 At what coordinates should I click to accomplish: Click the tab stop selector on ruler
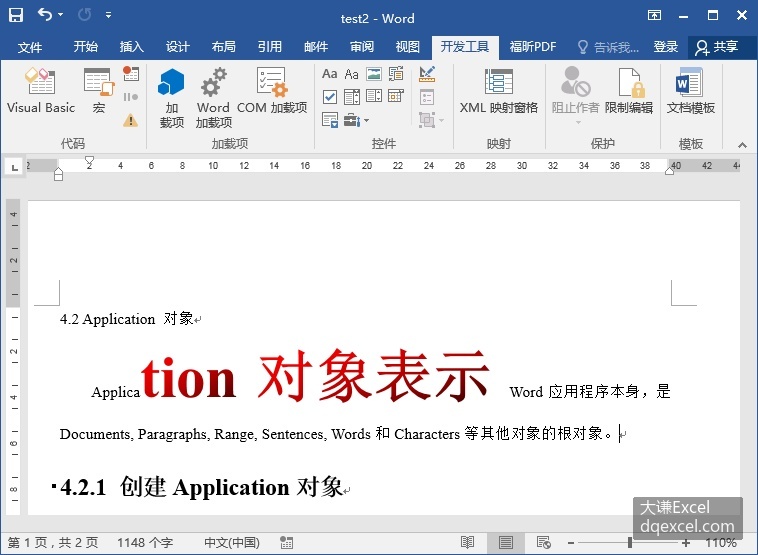pyautogui.click(x=15, y=168)
